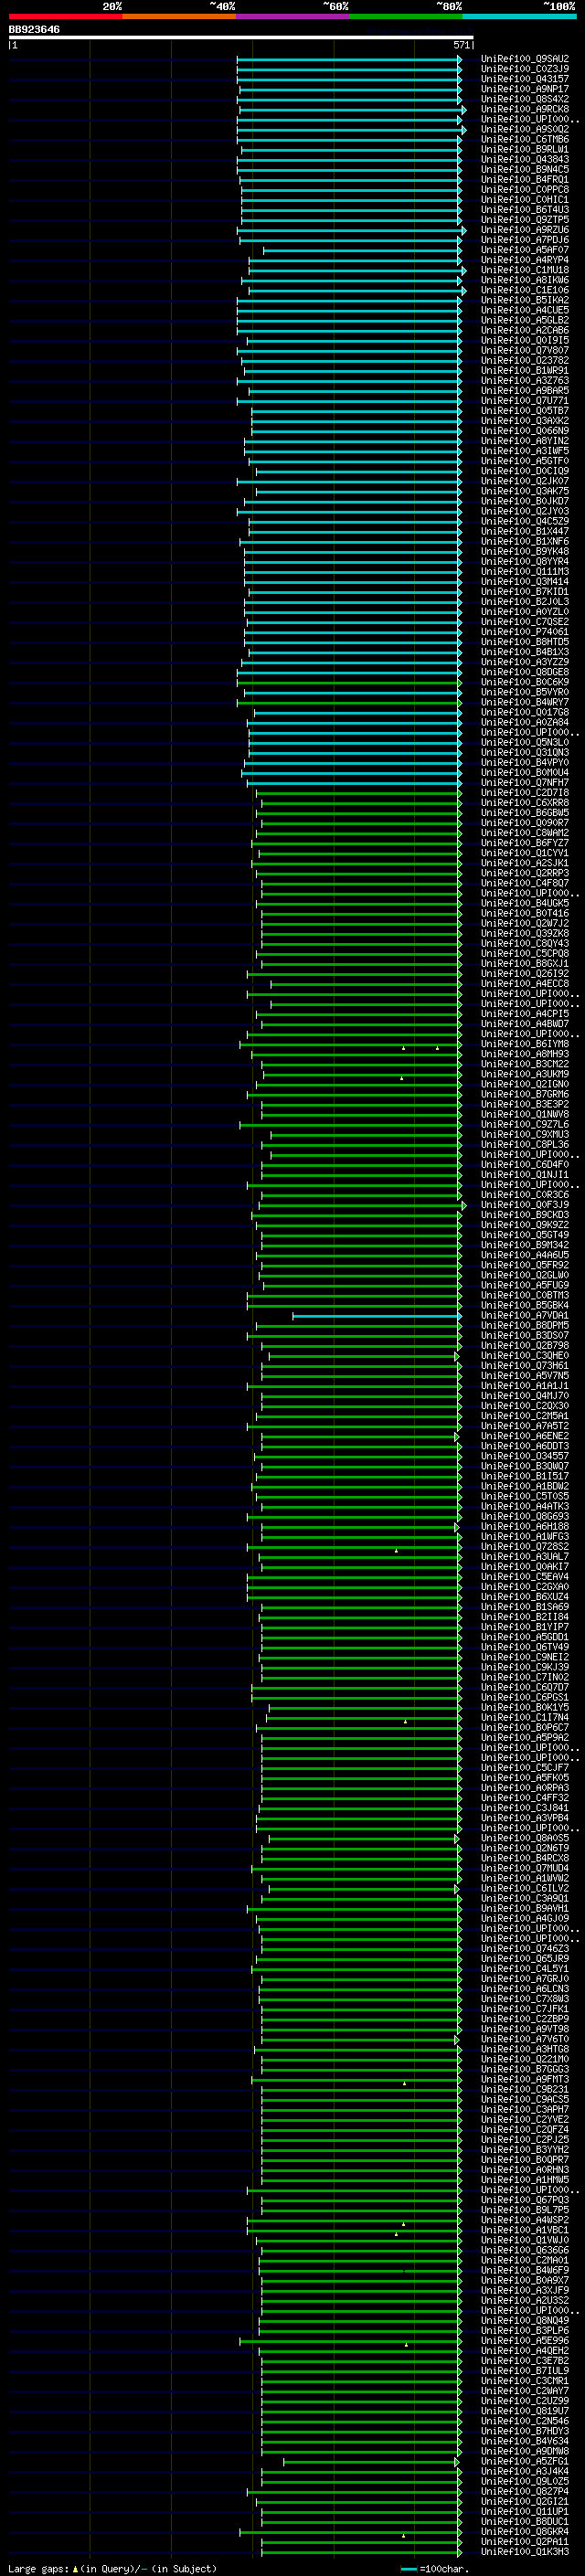585x2576 pixels.
Task: Click the UniRef100_B4WRY7 label
Action: coord(525,702)
